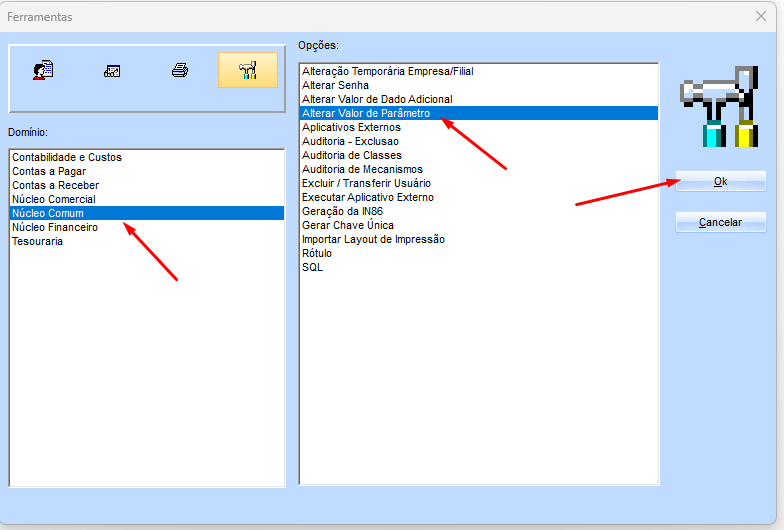This screenshot has width=784, height=530.
Task: Pick Núcleo Comercial from domain list
Action: point(54,199)
